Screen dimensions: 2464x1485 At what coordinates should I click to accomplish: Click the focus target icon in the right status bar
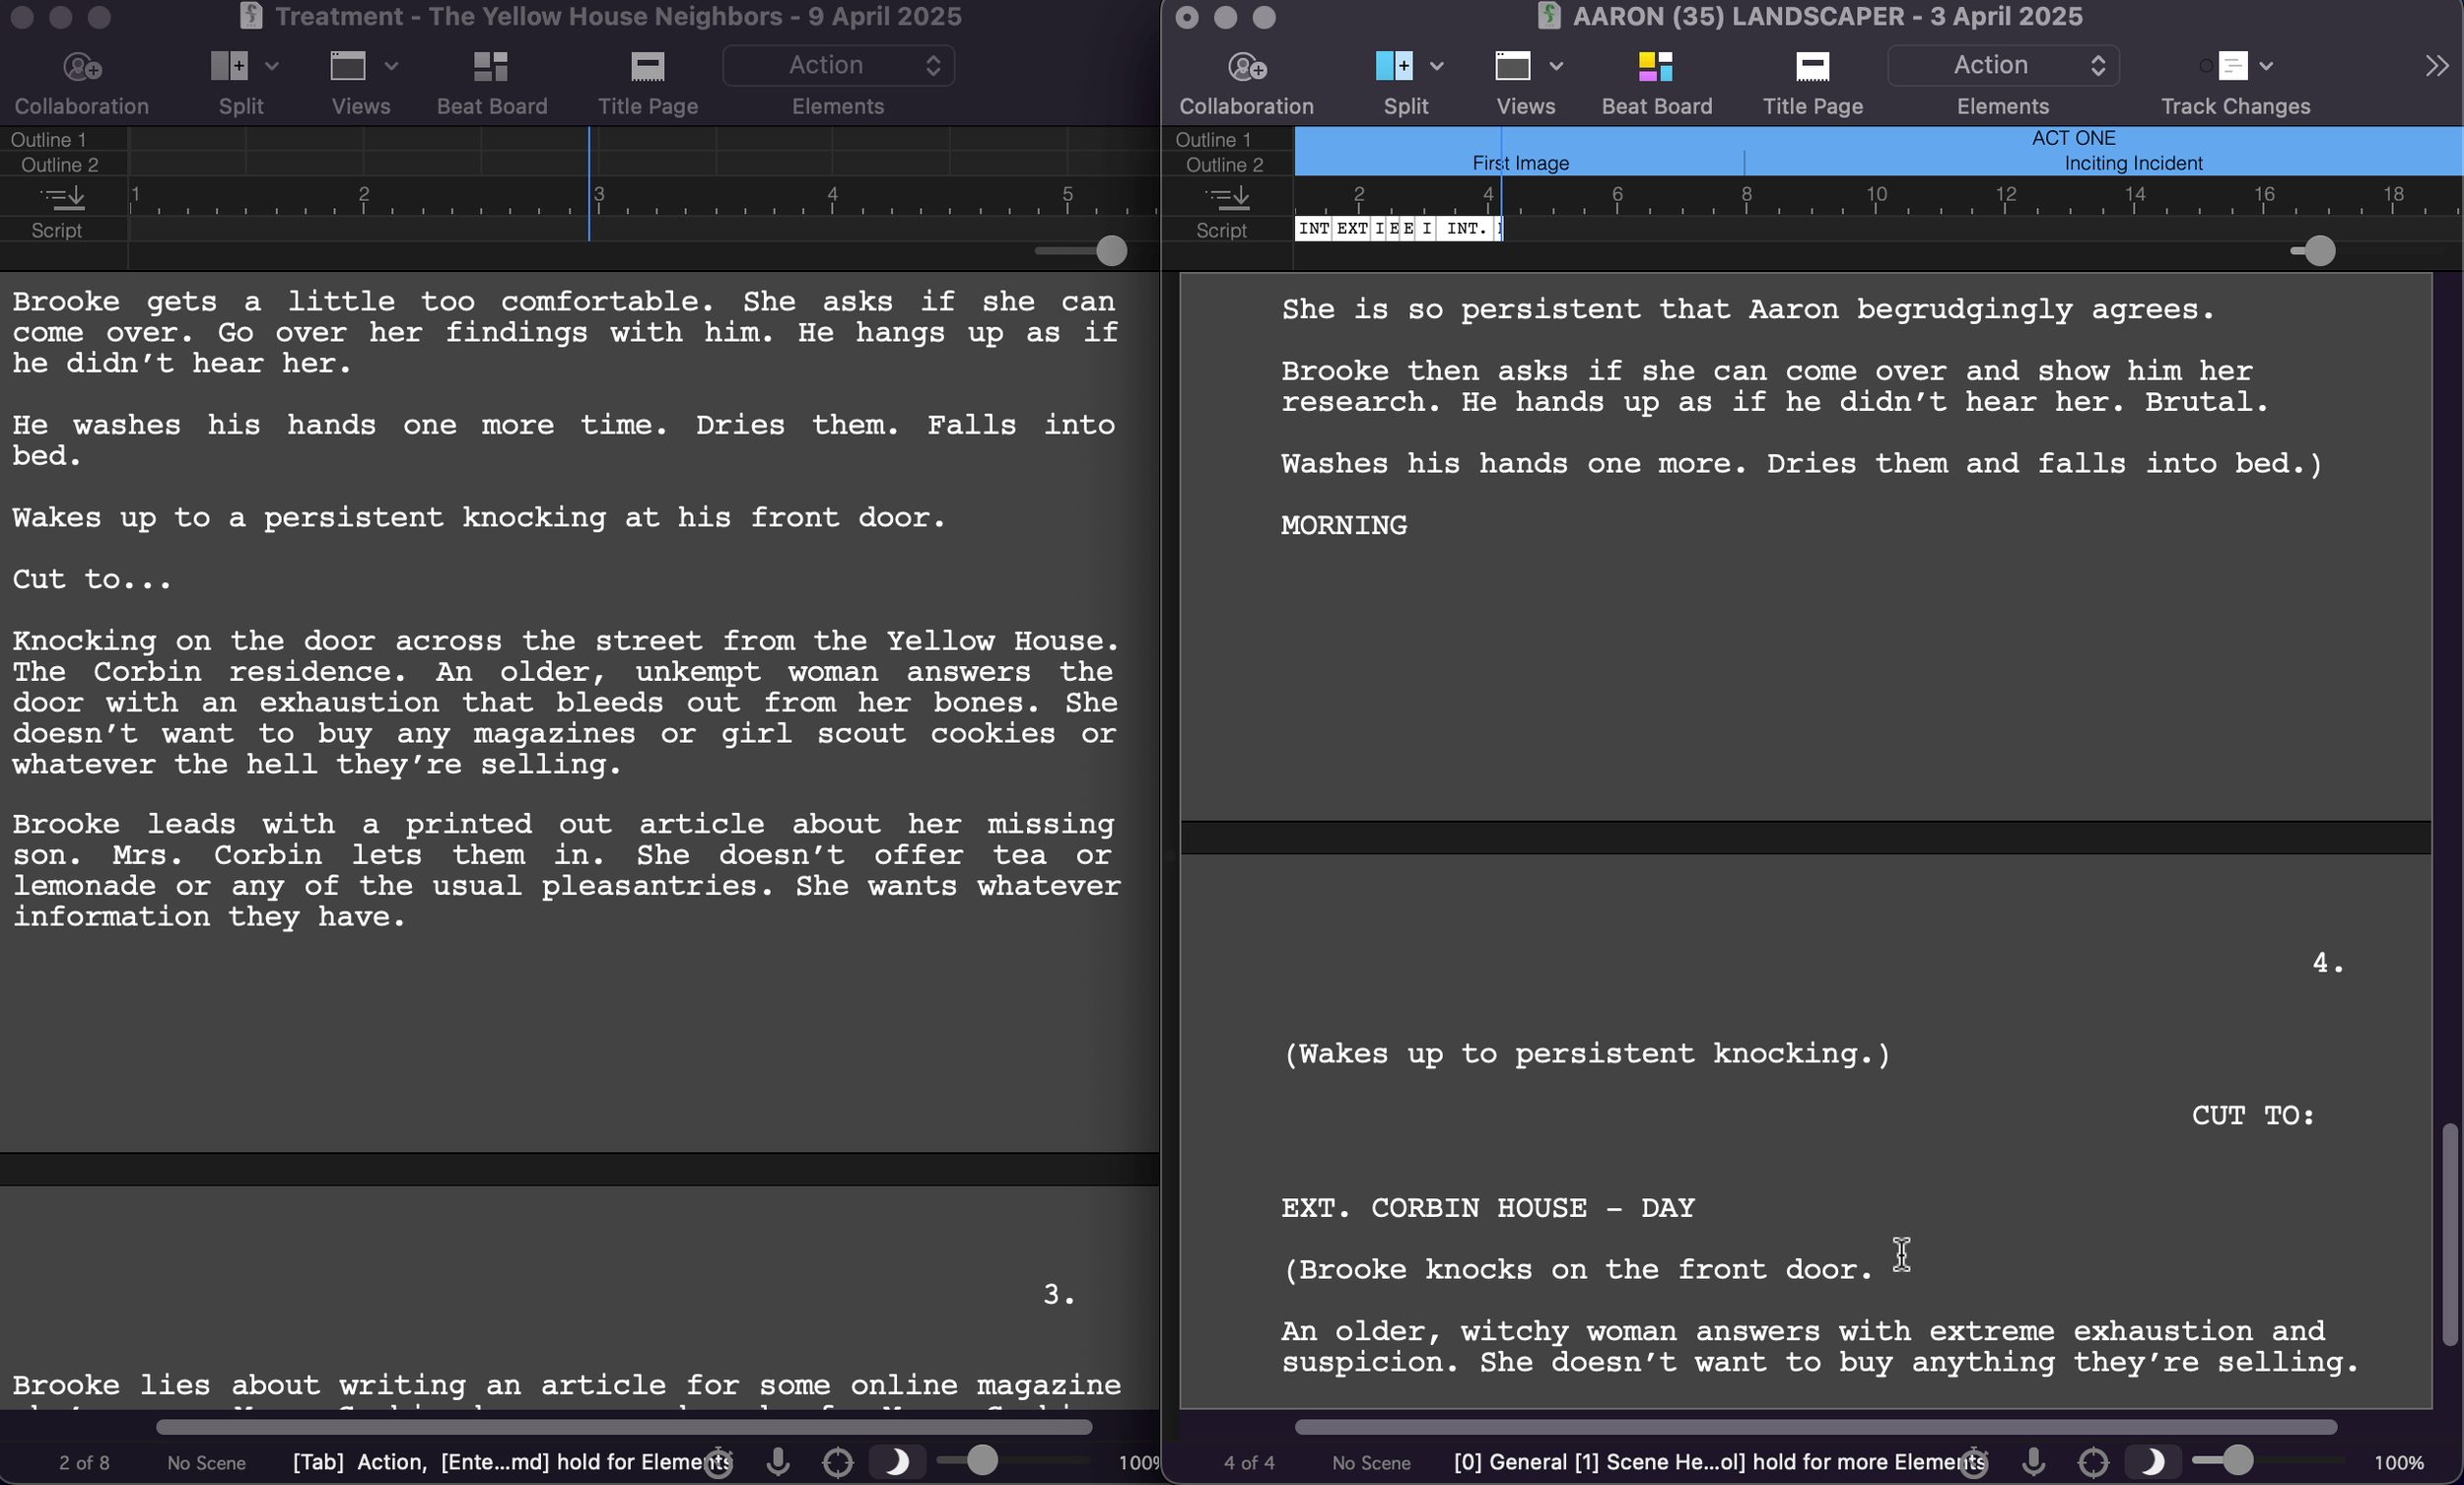(x=2093, y=1462)
